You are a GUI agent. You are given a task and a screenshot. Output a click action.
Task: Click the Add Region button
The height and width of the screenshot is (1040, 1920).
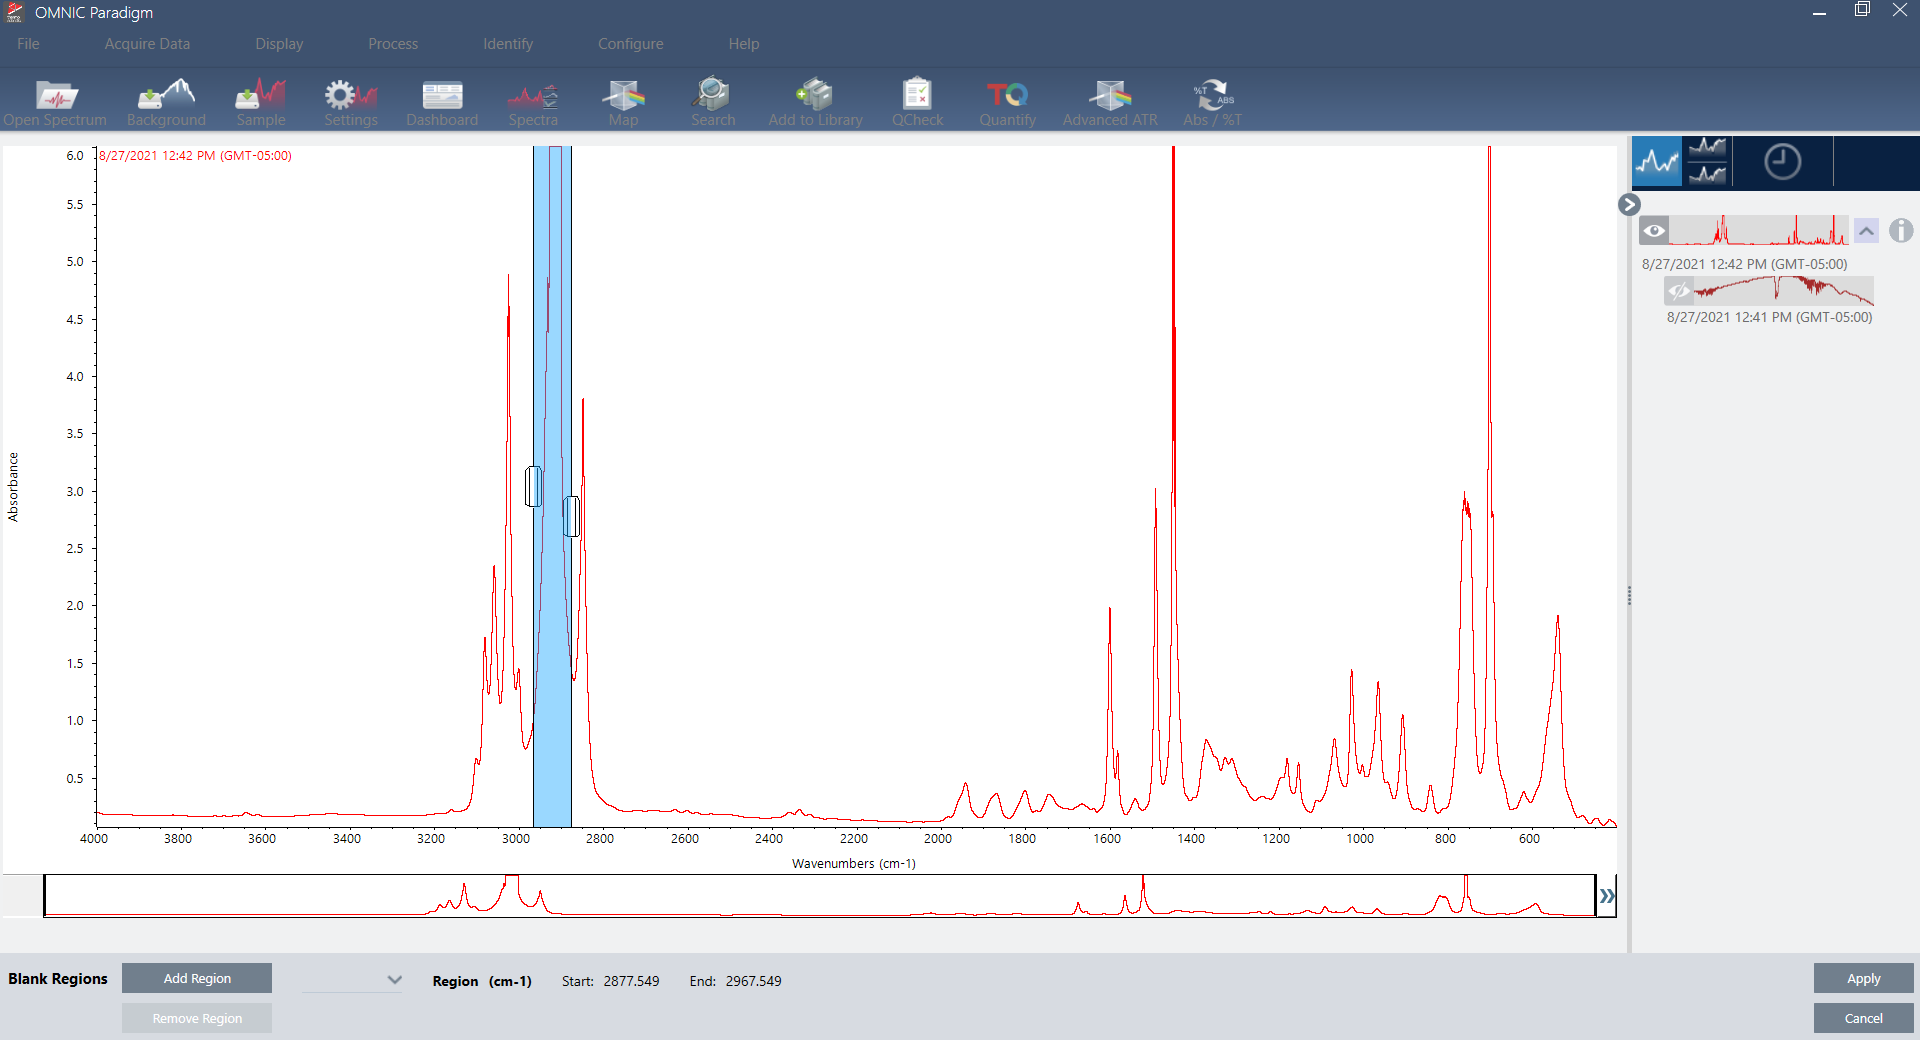click(197, 978)
